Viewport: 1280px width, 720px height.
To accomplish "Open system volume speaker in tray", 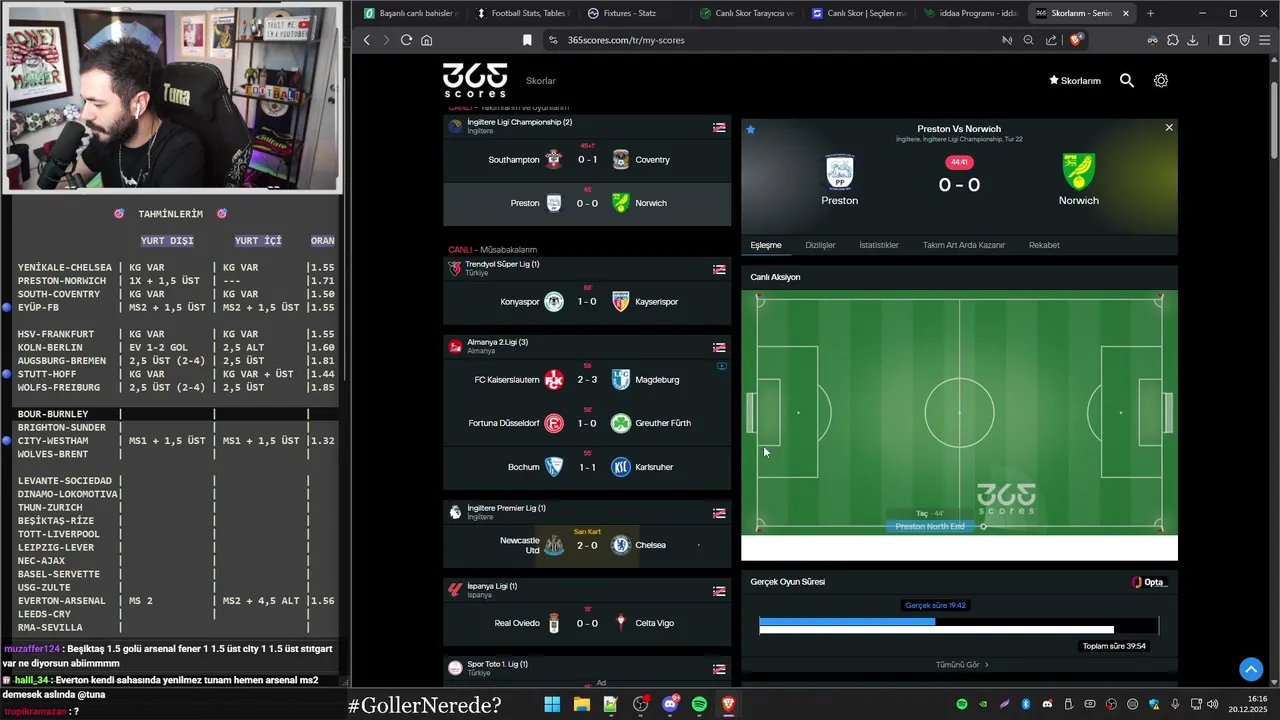I will (1212, 704).
